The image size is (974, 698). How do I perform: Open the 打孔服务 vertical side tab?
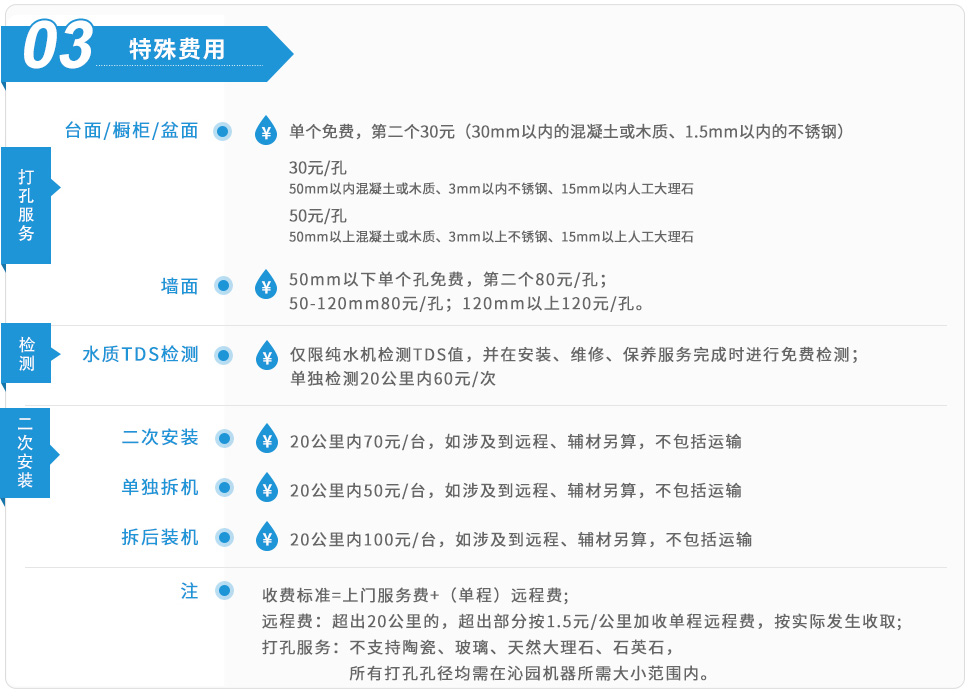coord(27,205)
